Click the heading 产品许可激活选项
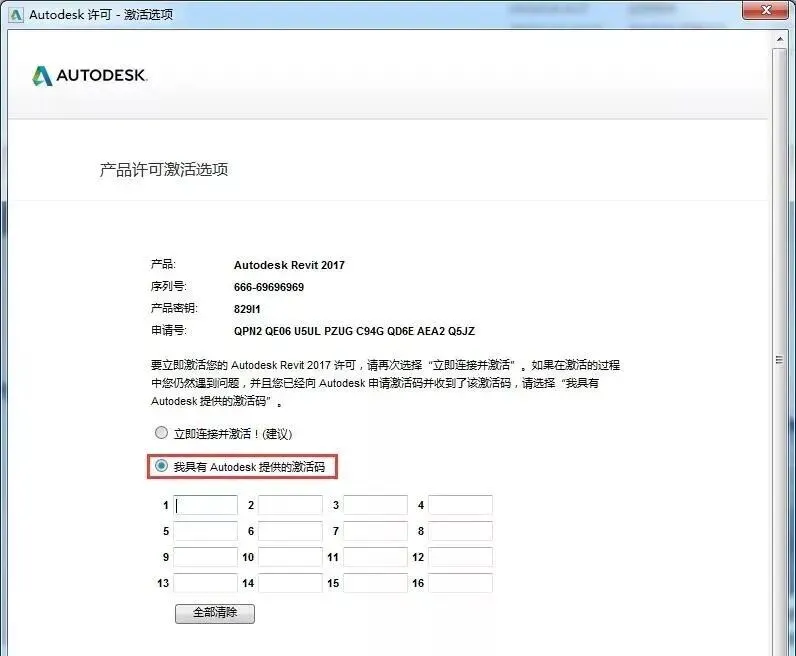This screenshot has height=656, width=796. (x=163, y=170)
